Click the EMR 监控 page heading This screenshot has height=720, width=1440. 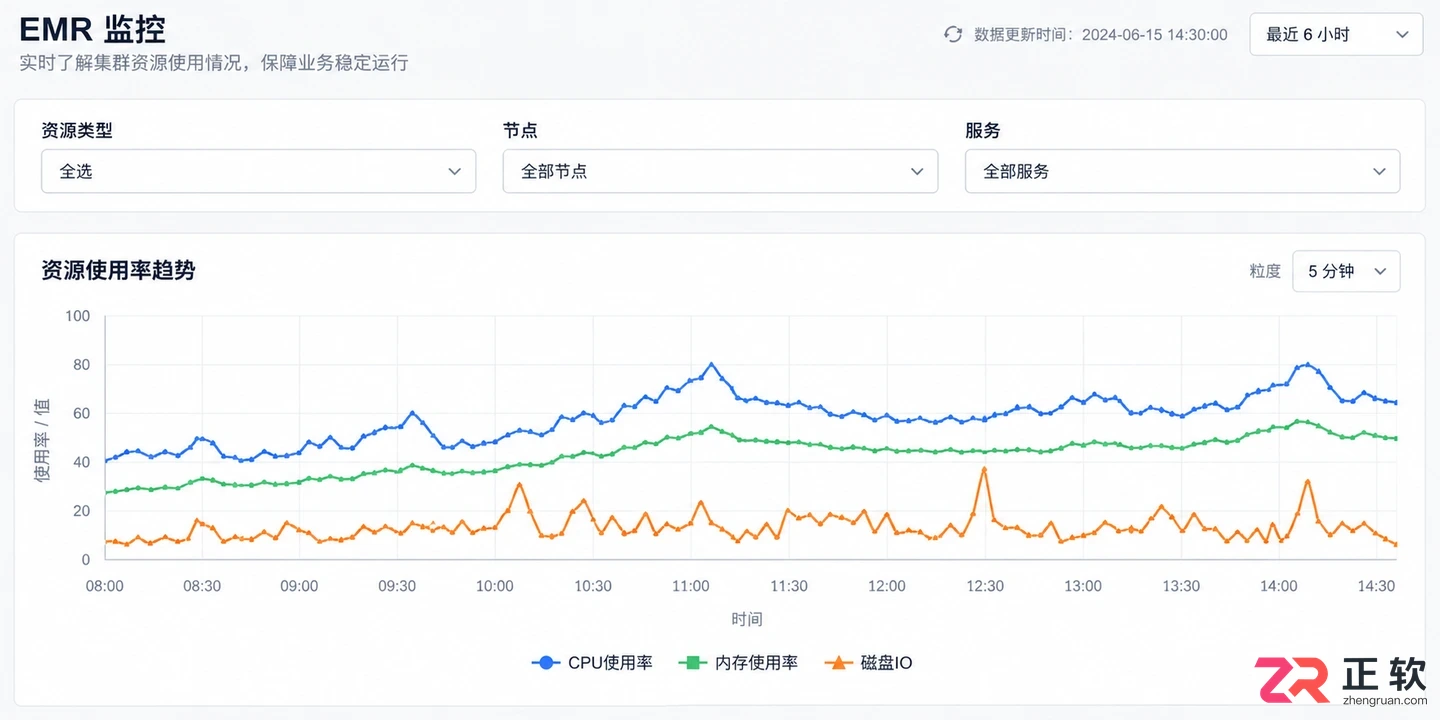92,29
